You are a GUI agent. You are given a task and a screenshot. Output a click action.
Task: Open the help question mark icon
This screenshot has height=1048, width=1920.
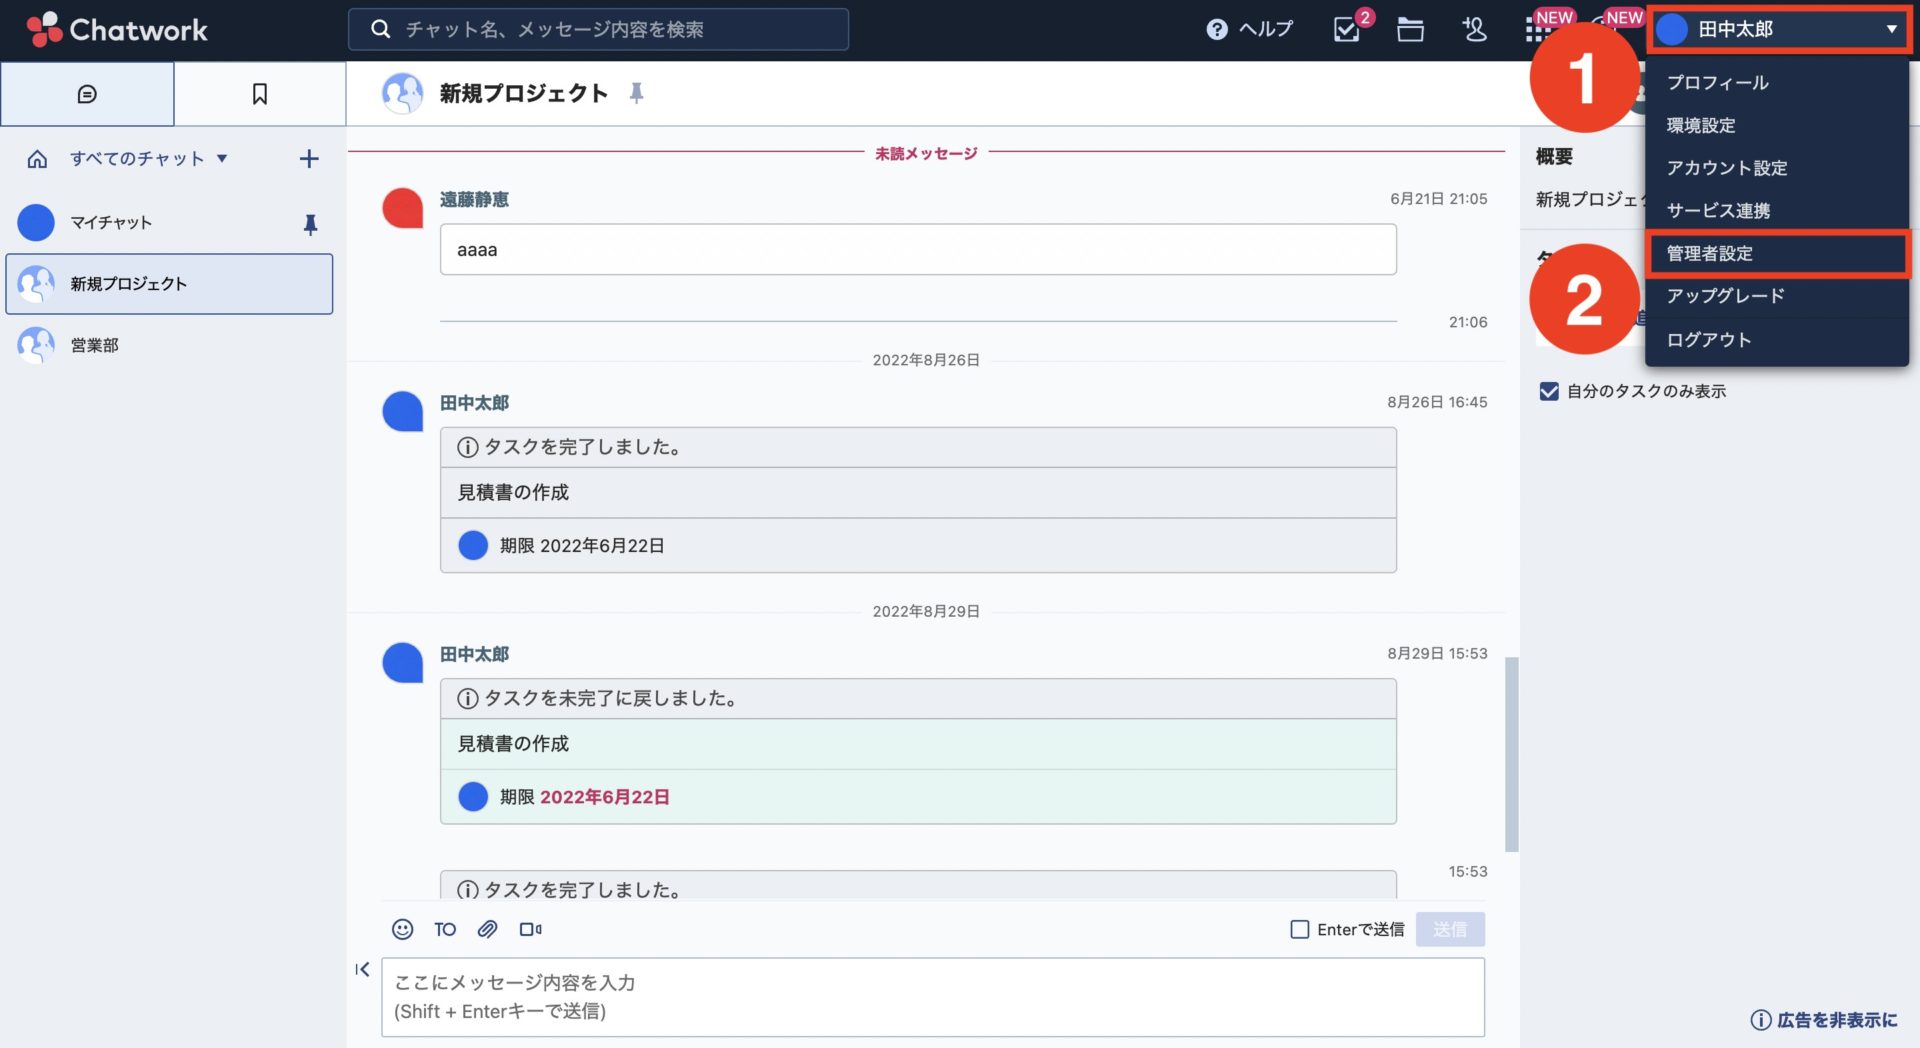[1217, 30]
